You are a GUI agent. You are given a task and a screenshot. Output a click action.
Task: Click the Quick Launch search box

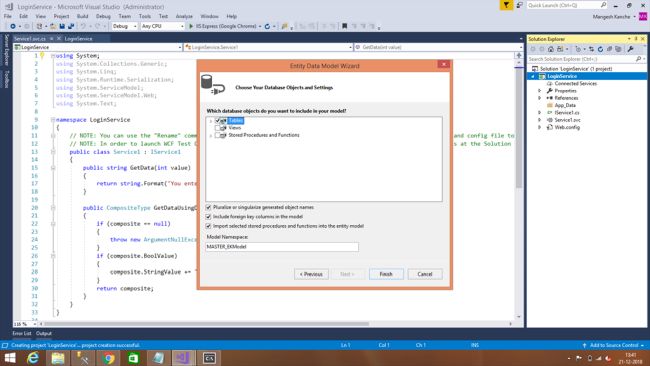click(567, 5)
